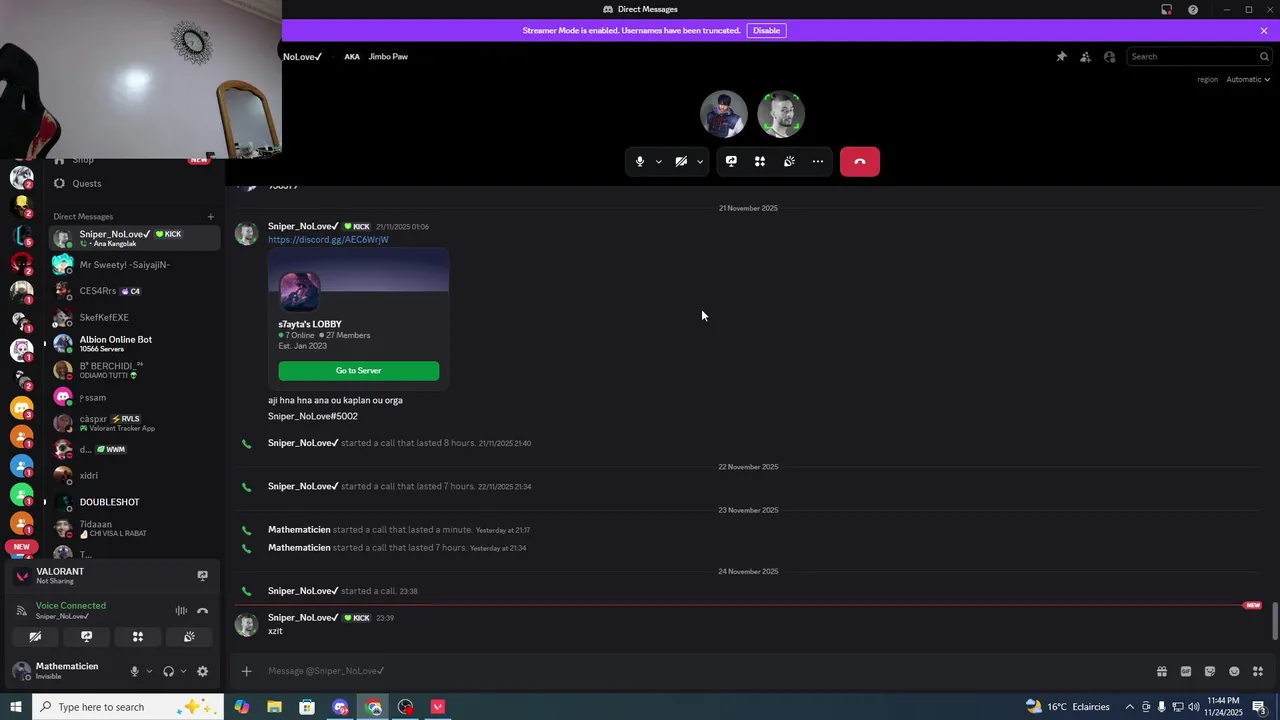The width and height of the screenshot is (1280, 720).
Task: Open the apps launcher in message bar
Action: click(1258, 672)
